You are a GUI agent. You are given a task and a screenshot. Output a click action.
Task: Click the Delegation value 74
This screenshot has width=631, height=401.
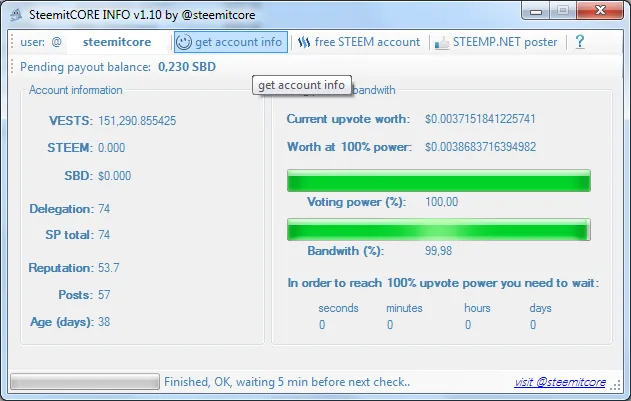click(104, 209)
